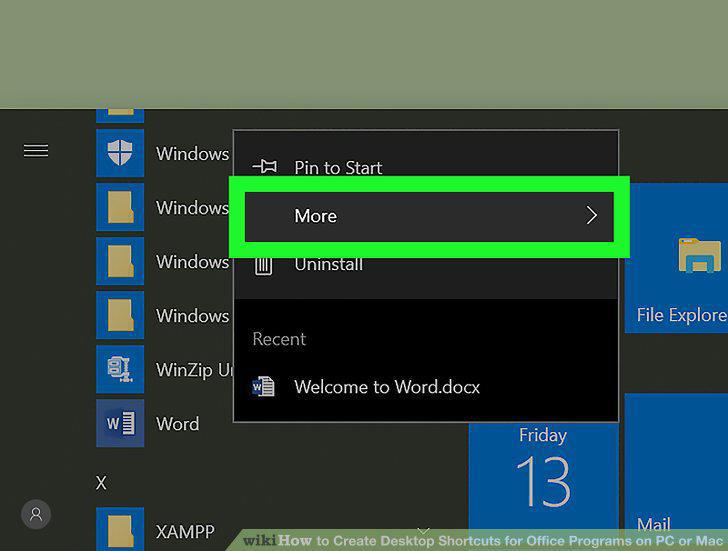
Task: Select the More menu entry
Action: coord(429,217)
